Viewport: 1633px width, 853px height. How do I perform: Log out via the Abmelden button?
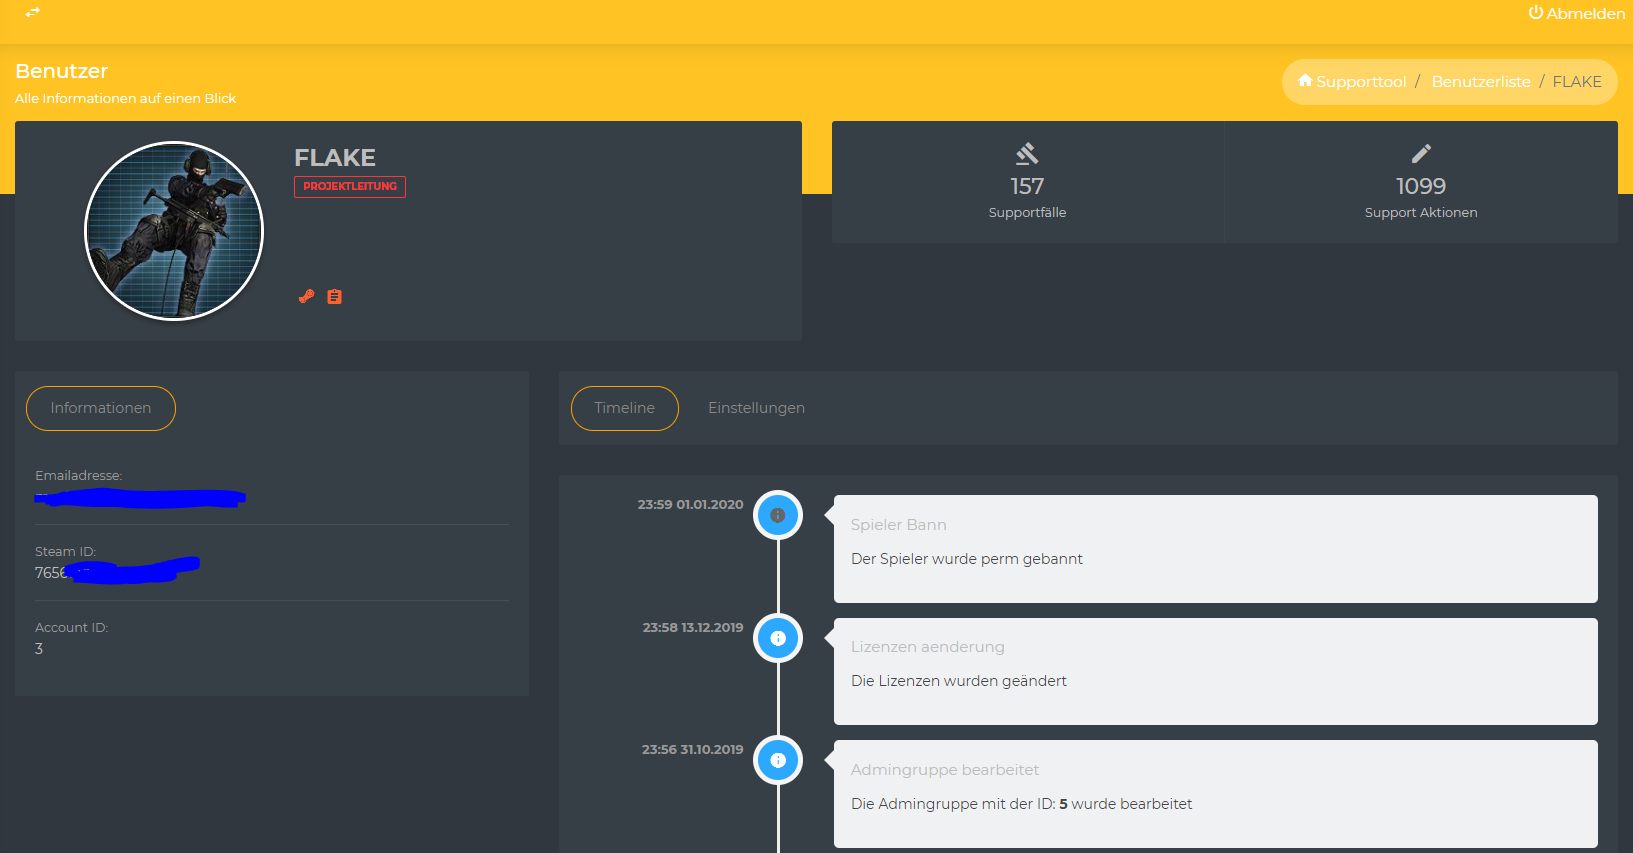click(1577, 13)
